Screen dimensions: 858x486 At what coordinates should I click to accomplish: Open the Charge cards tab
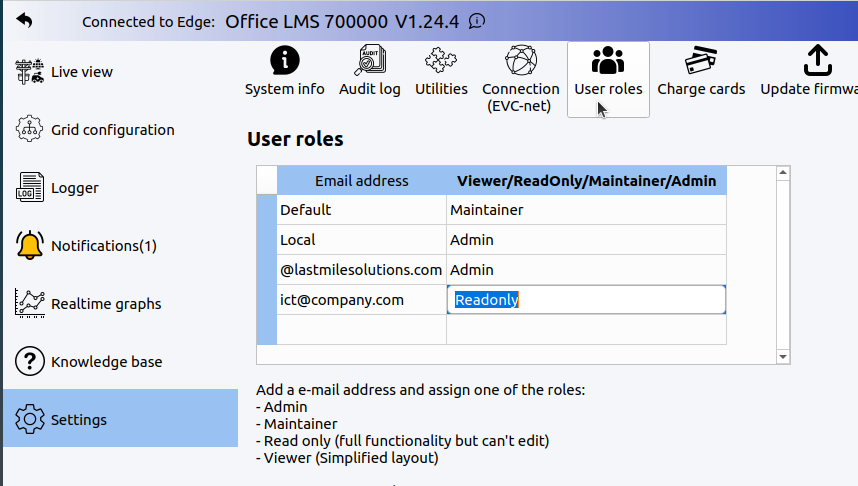point(701,72)
